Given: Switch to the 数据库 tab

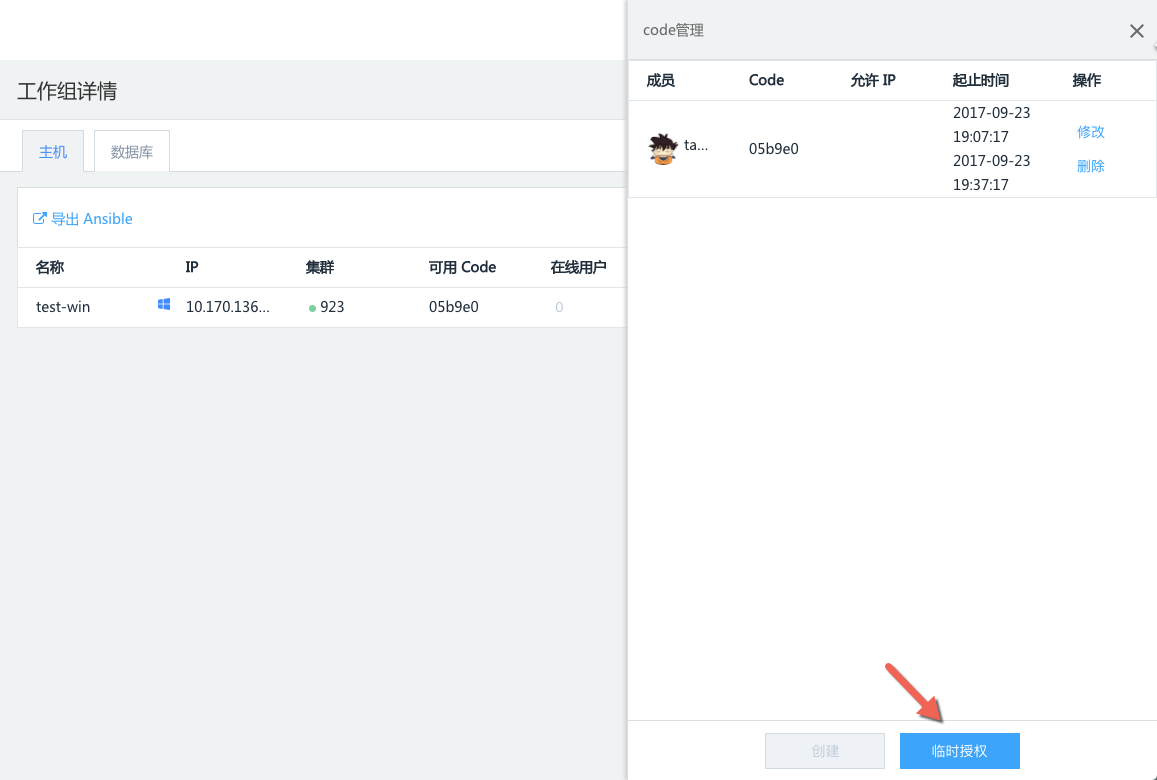Looking at the screenshot, I should [x=132, y=151].
